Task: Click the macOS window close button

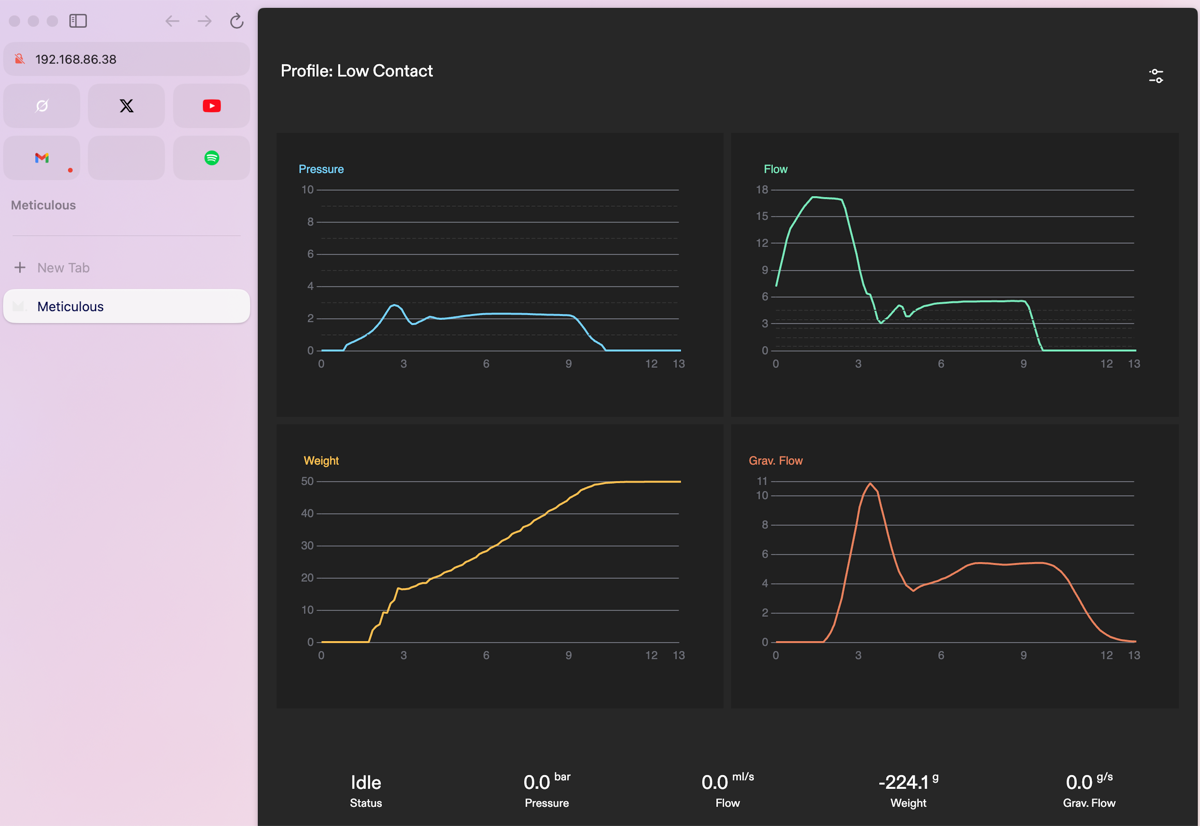Action: tap(14, 21)
